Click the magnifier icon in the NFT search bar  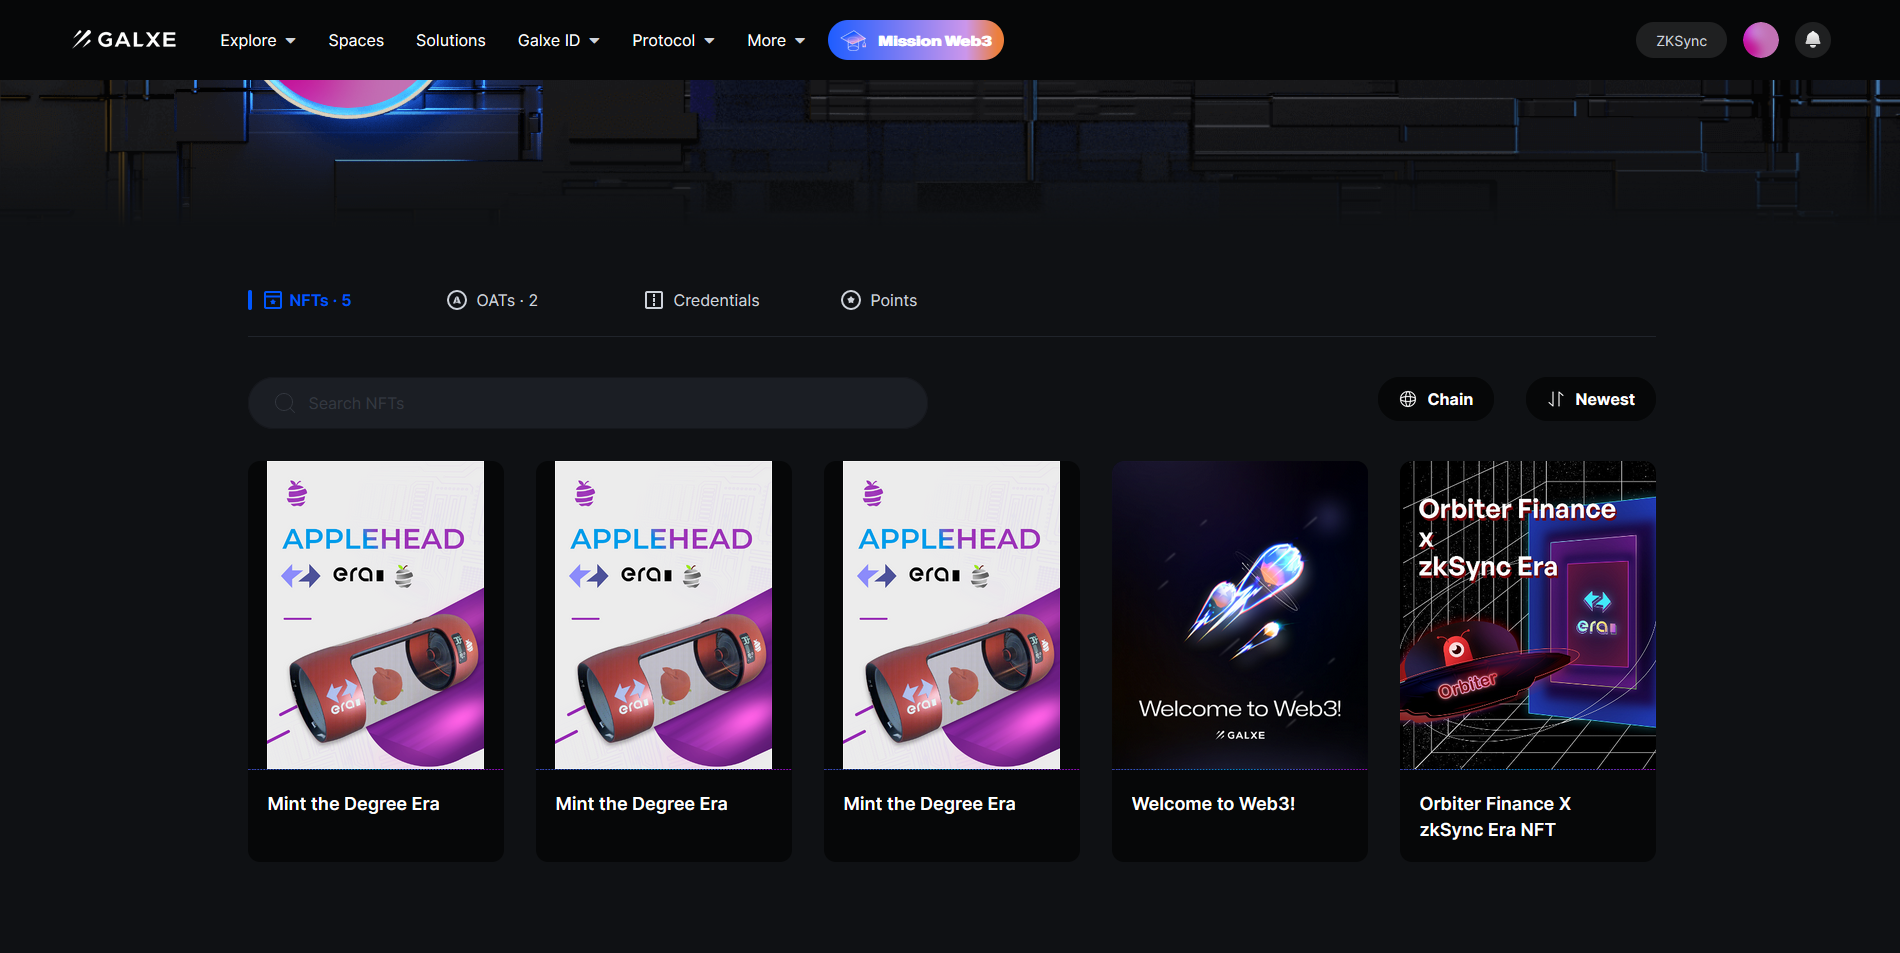(x=285, y=403)
